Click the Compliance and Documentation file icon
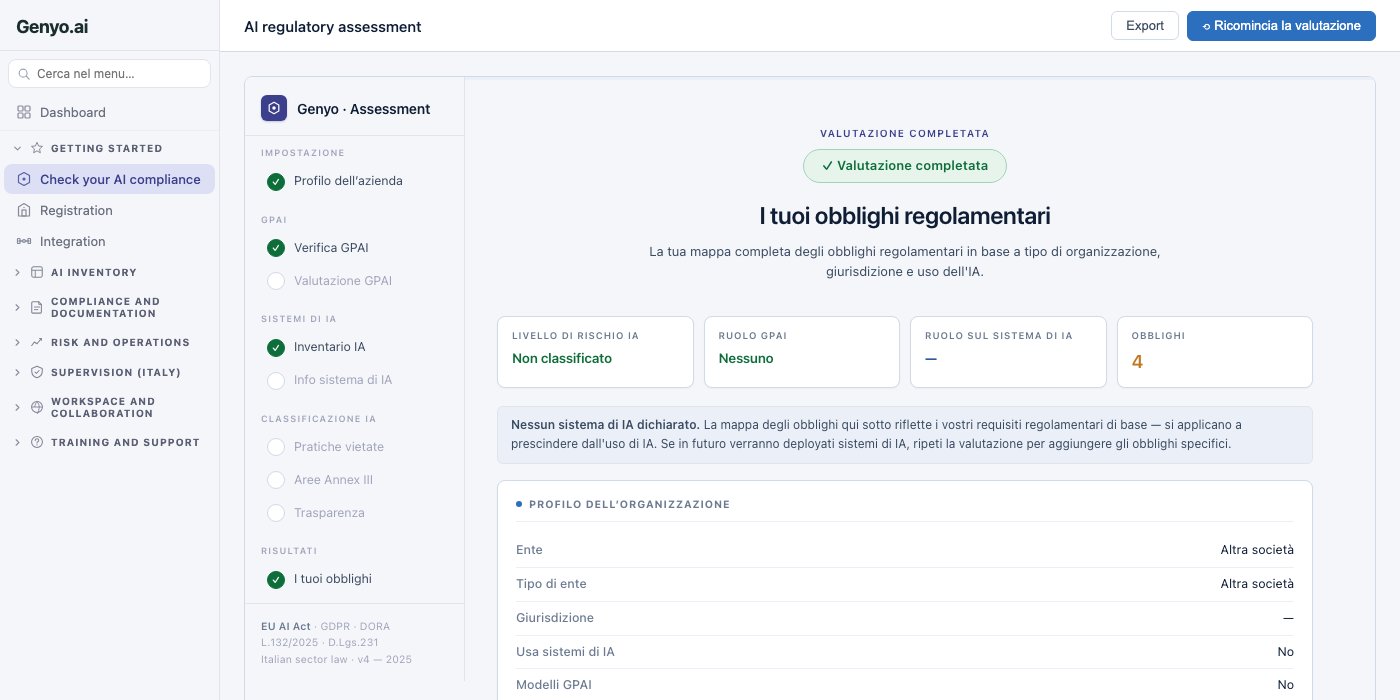The image size is (1400, 700). pos(37,307)
